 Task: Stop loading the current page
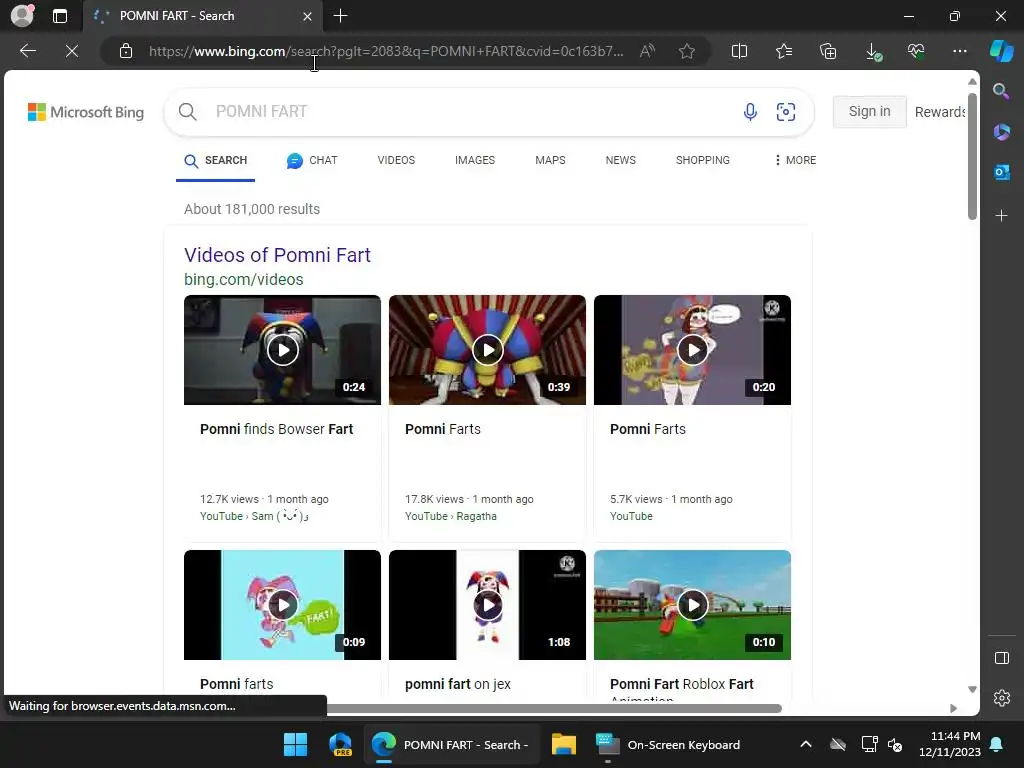(x=72, y=51)
